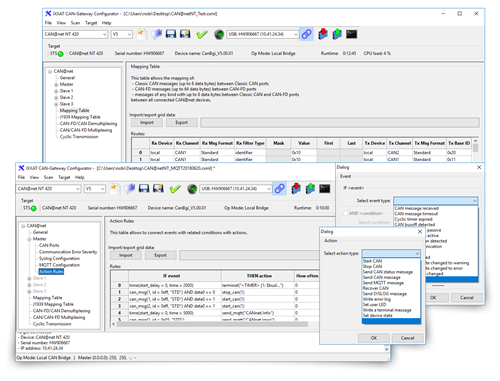Click the chain link connect icon in front toolbar
The height and width of the screenshot is (381, 500).
click(279, 189)
